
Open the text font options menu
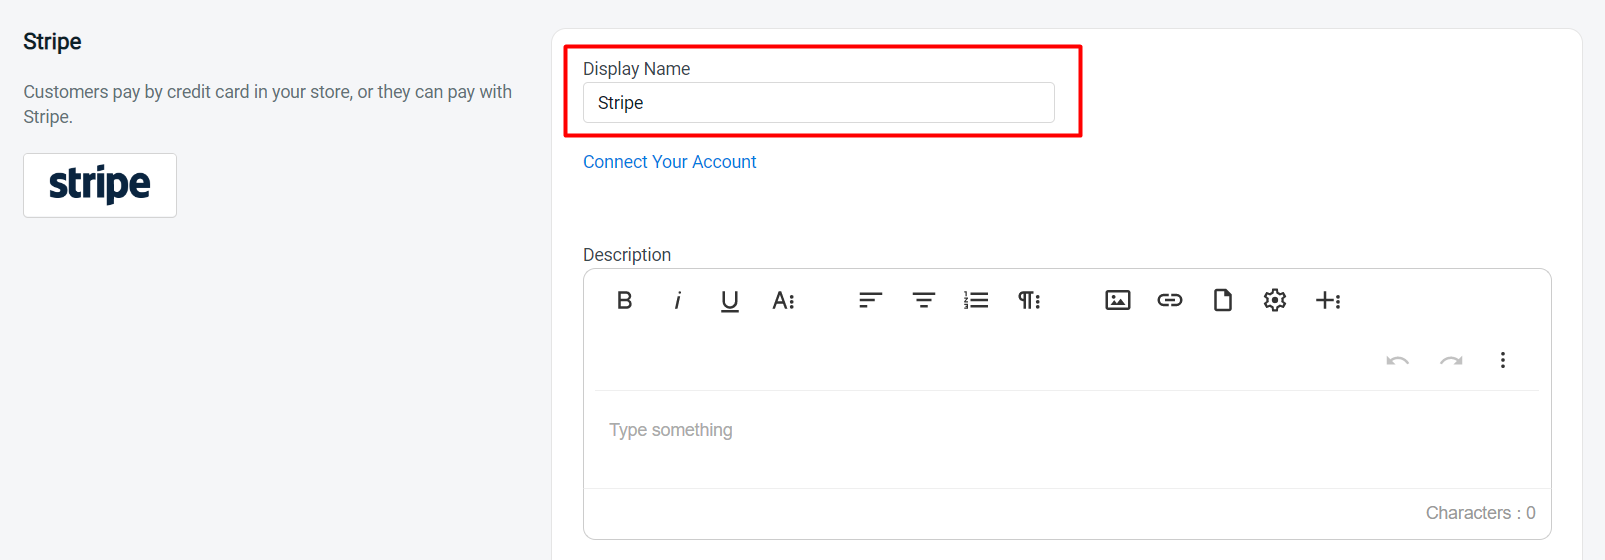coord(783,300)
